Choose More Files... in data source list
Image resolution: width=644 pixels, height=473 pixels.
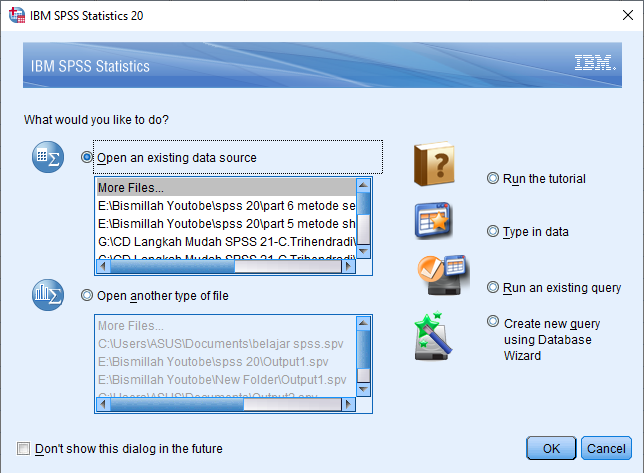coord(226,188)
